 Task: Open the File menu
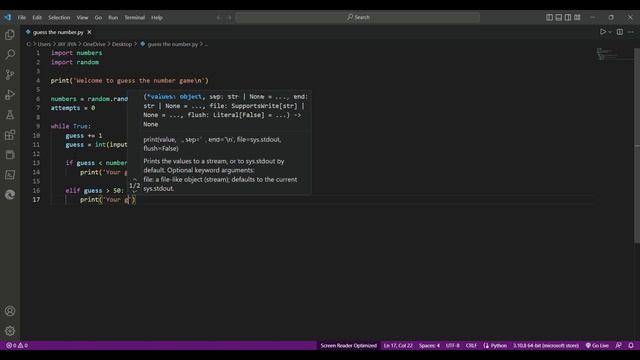pos(22,18)
